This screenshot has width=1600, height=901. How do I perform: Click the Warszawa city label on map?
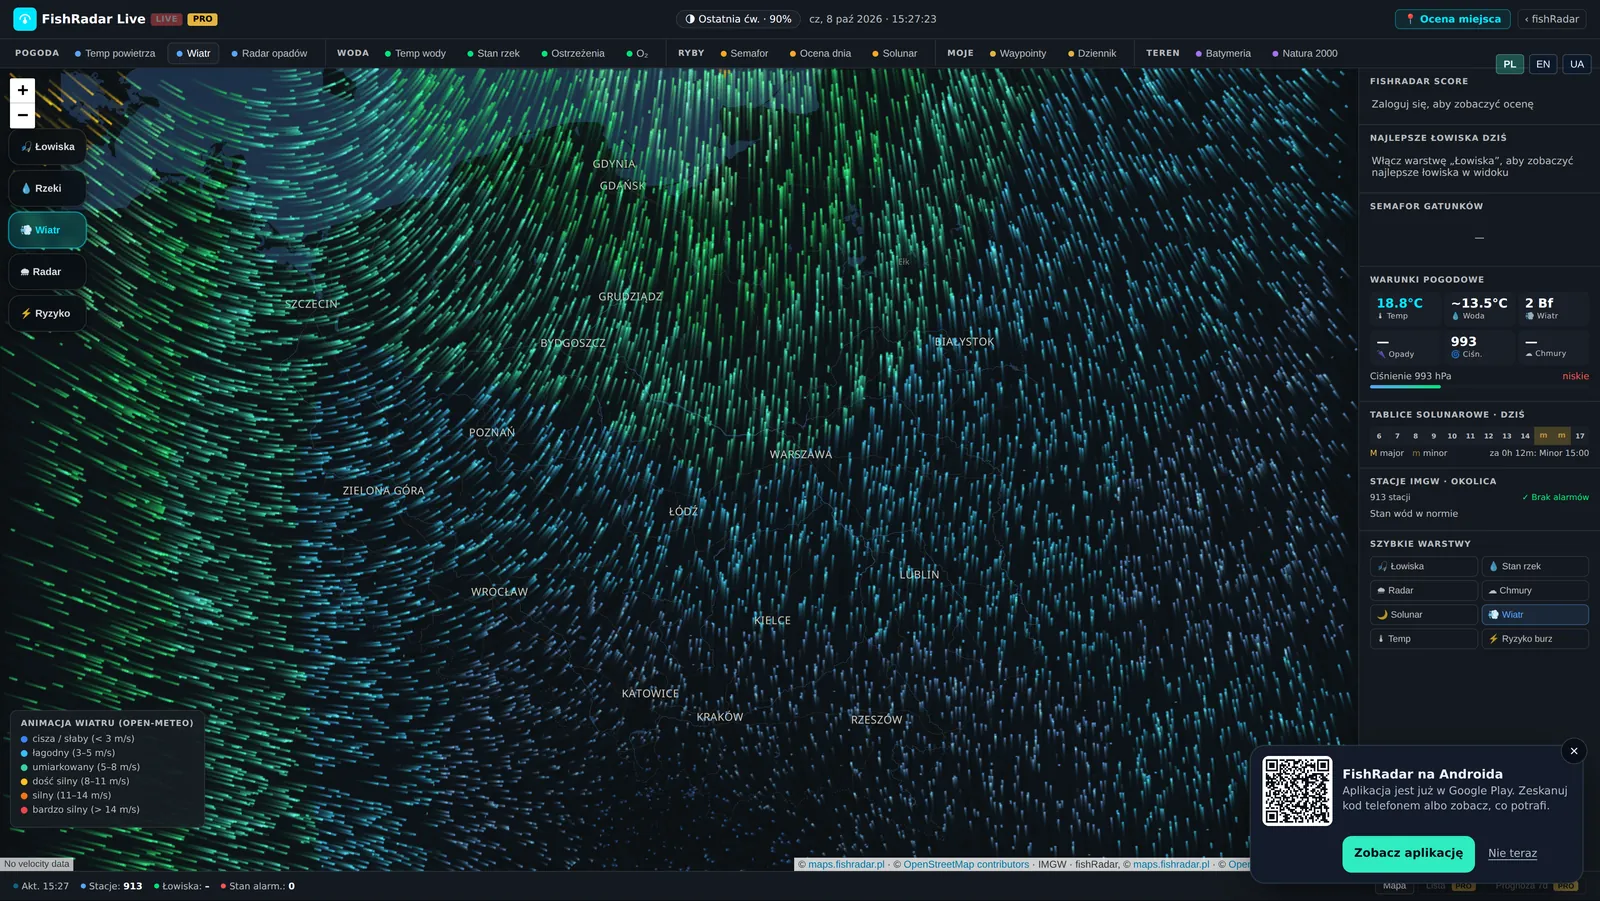801,454
